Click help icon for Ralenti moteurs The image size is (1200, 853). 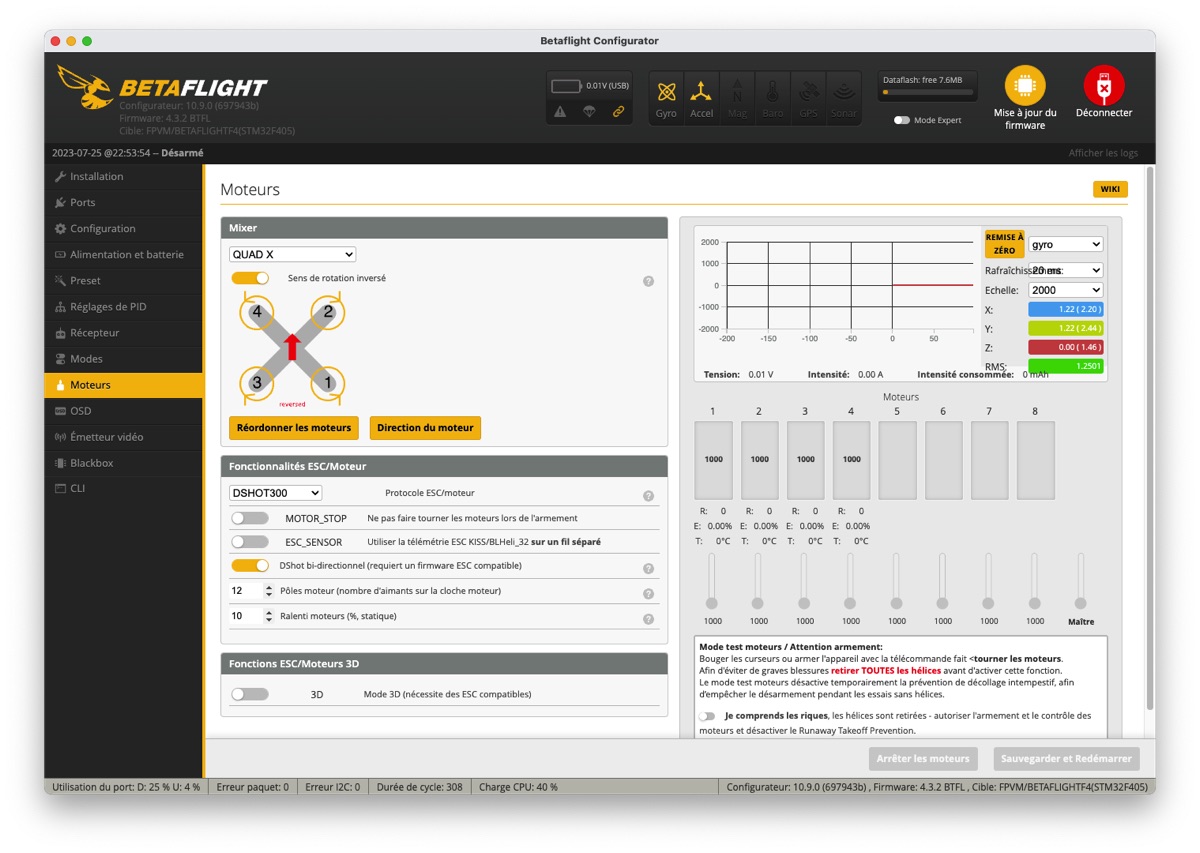click(648, 619)
